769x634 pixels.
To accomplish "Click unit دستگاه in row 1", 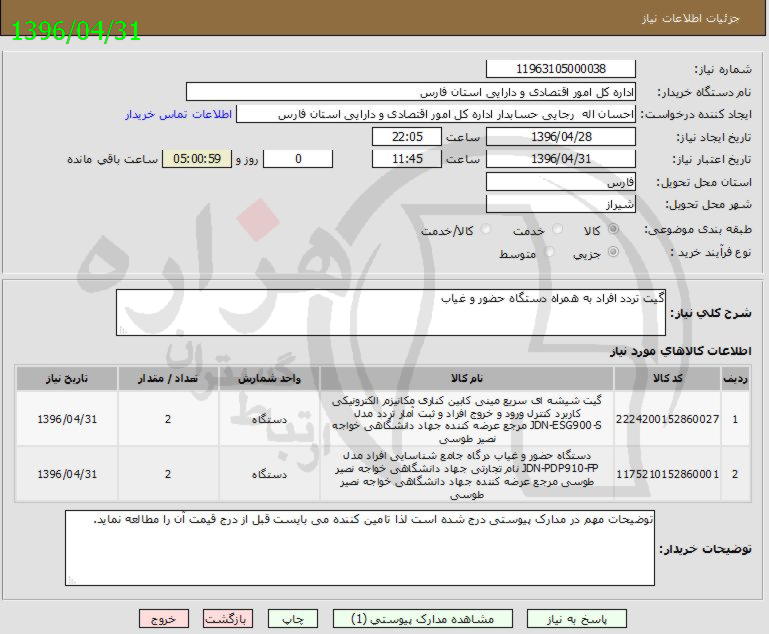I will coord(269,419).
